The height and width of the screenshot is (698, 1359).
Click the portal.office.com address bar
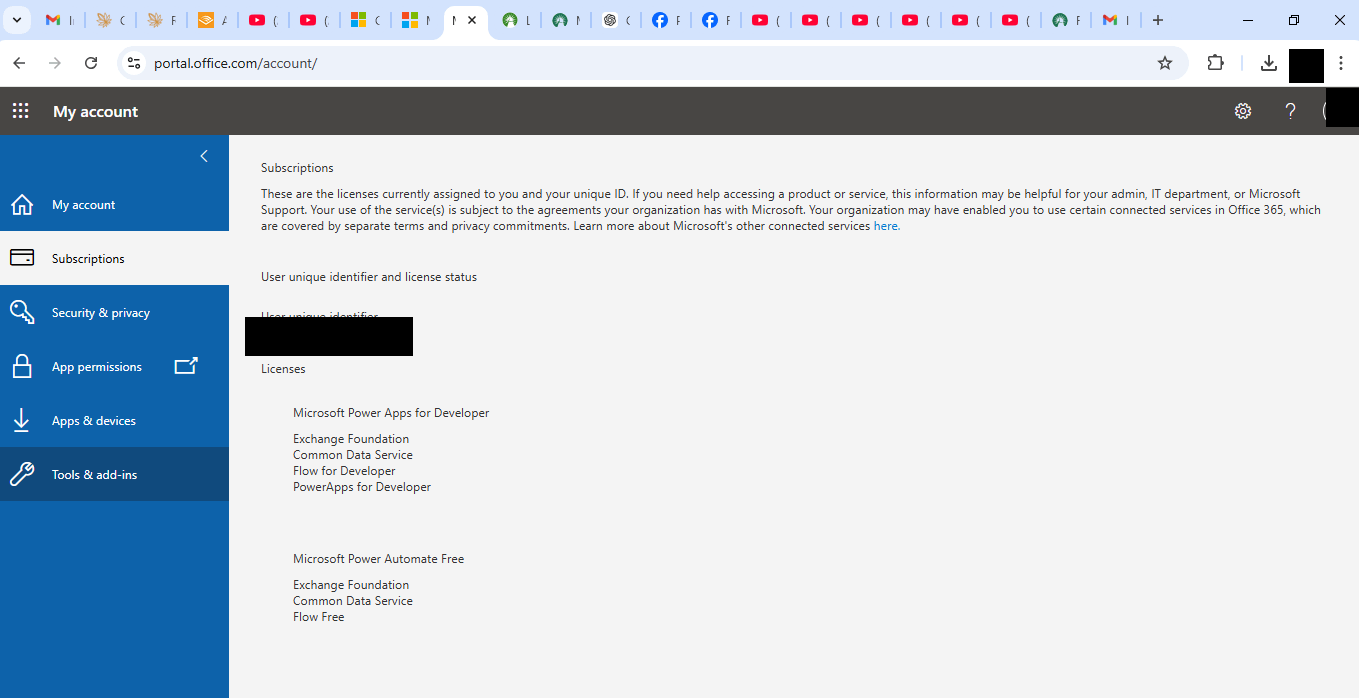650,63
